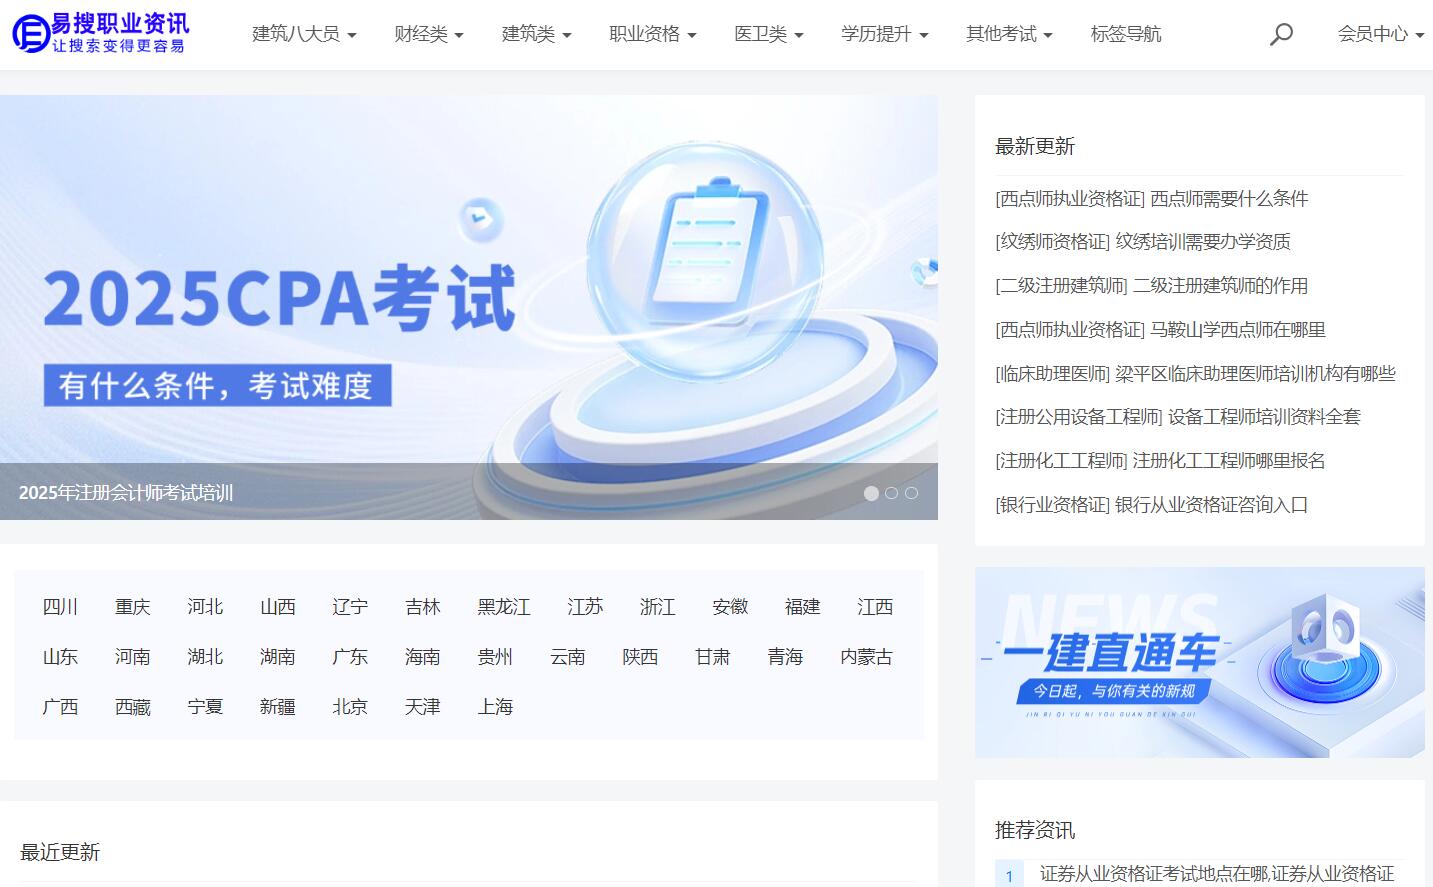Choose the 上海 region link

(495, 707)
